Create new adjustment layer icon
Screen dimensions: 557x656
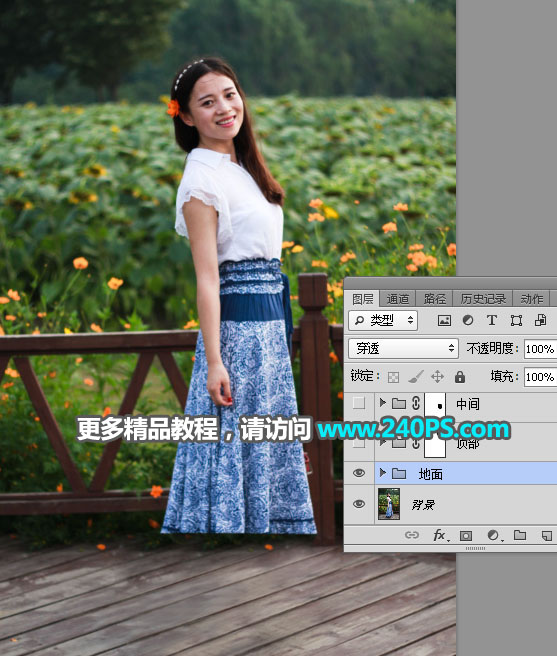494,535
